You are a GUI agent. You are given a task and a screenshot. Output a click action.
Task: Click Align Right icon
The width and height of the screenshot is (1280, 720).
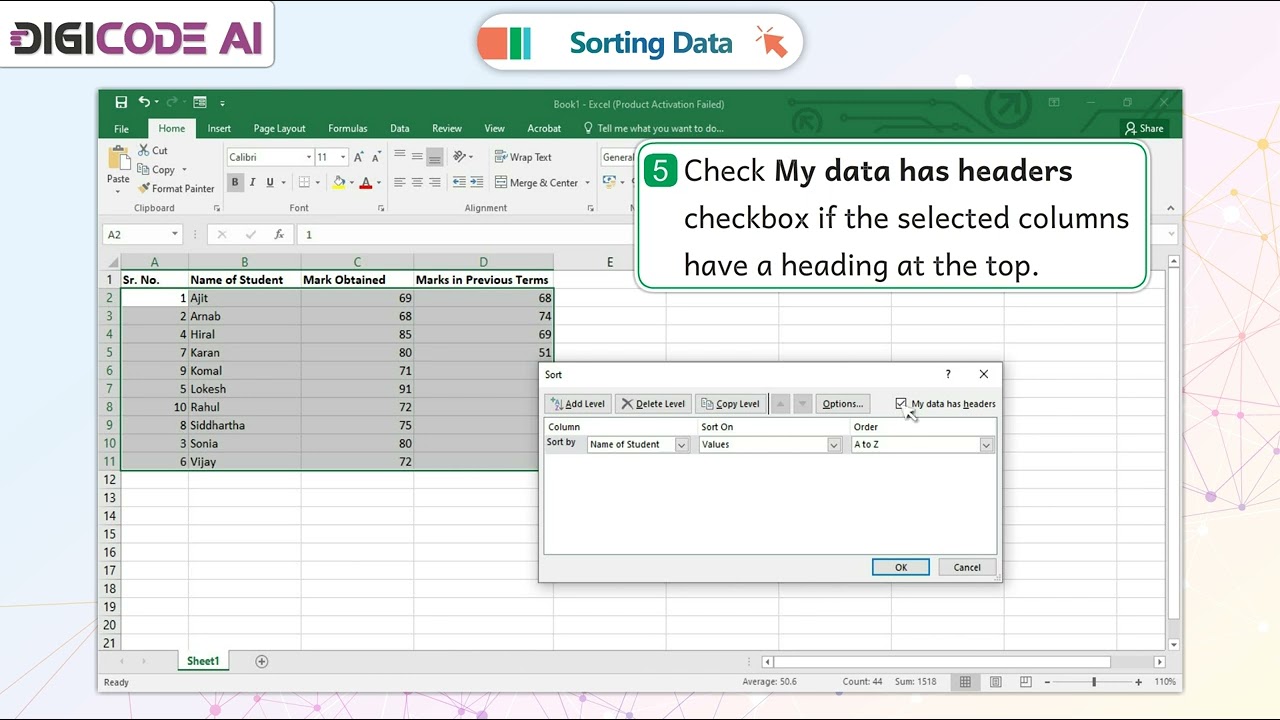click(434, 182)
